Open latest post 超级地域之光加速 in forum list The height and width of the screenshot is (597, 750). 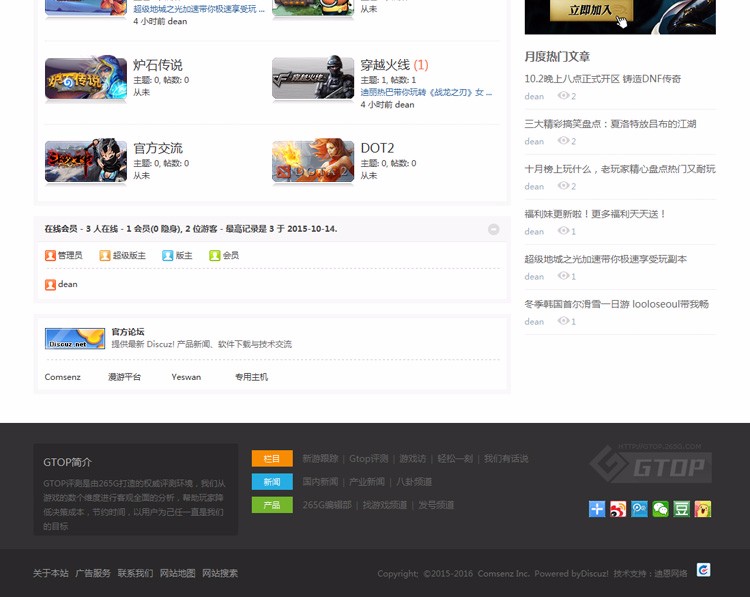pos(199,9)
